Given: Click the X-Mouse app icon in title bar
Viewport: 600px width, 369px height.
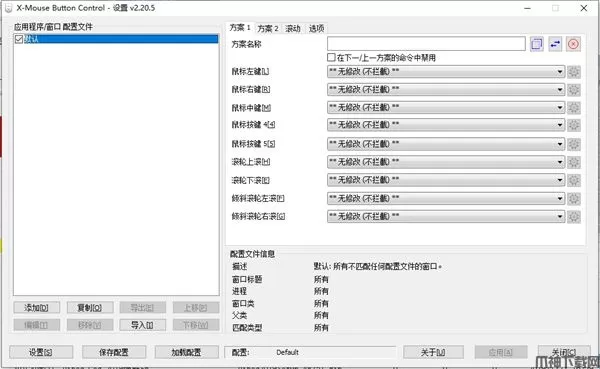Looking at the screenshot, I should click(x=8, y=8).
